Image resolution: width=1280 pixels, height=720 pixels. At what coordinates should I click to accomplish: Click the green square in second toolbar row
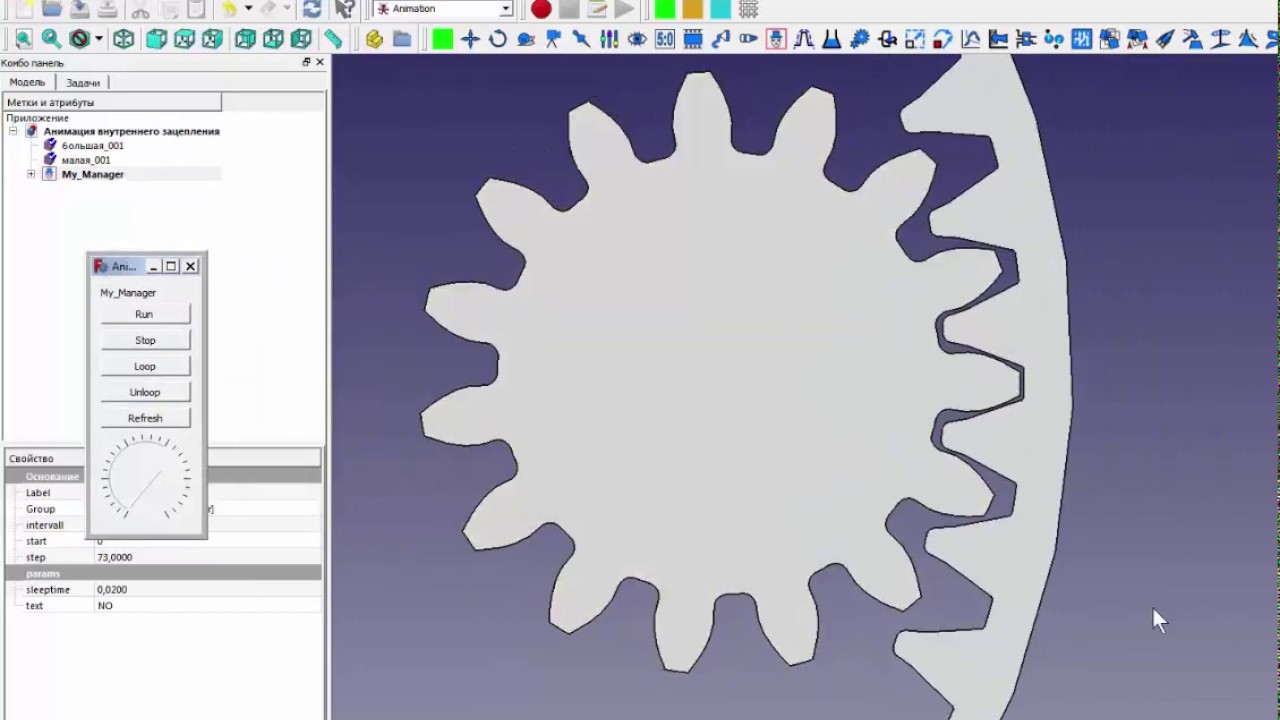click(x=442, y=39)
